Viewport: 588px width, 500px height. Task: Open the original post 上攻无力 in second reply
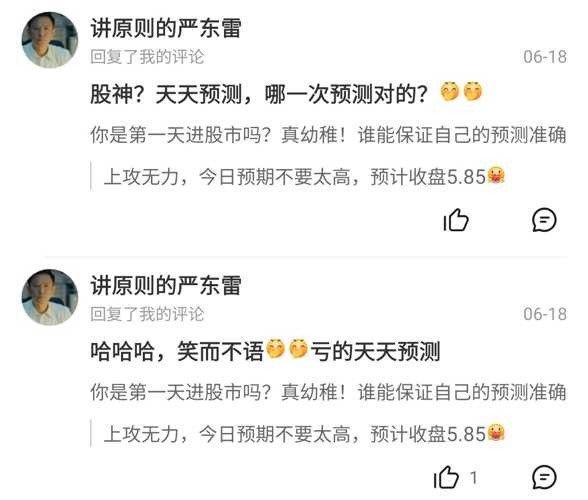coord(304,434)
